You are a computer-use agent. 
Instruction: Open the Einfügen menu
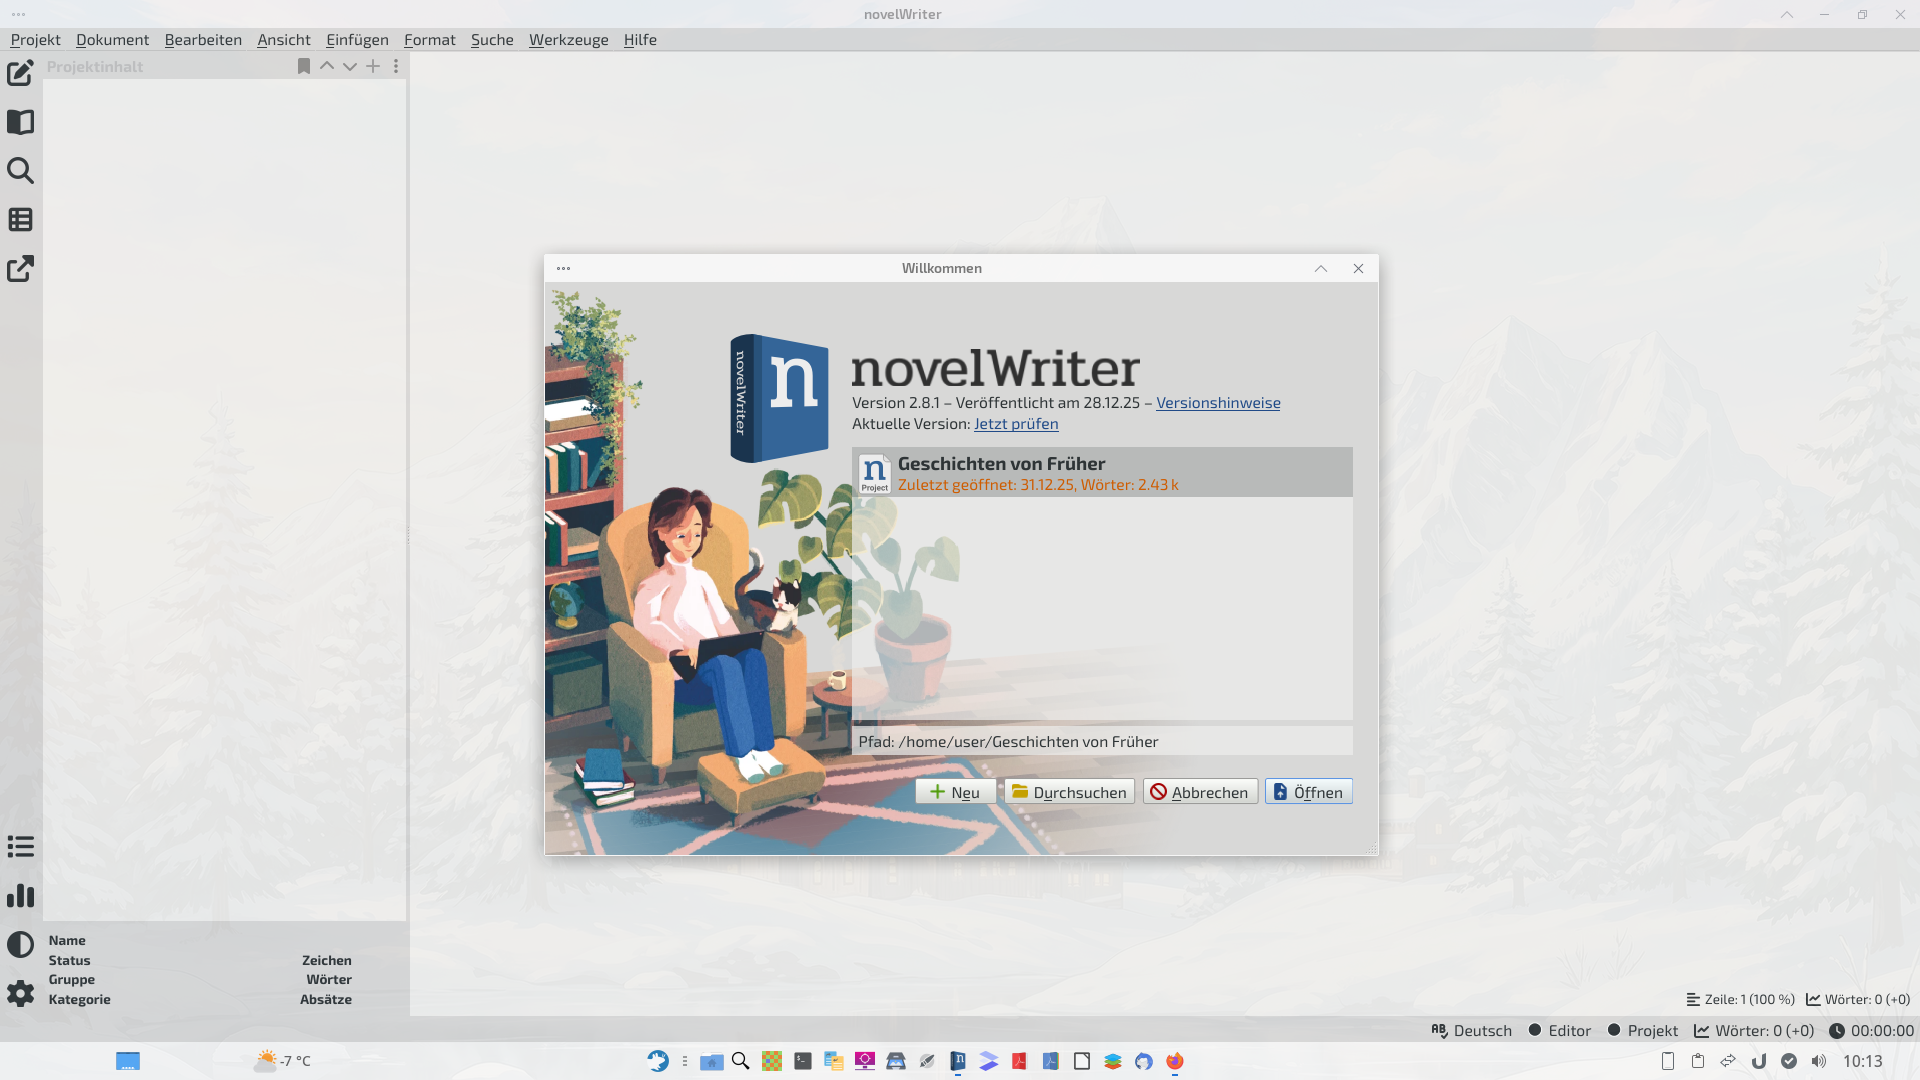coord(357,40)
